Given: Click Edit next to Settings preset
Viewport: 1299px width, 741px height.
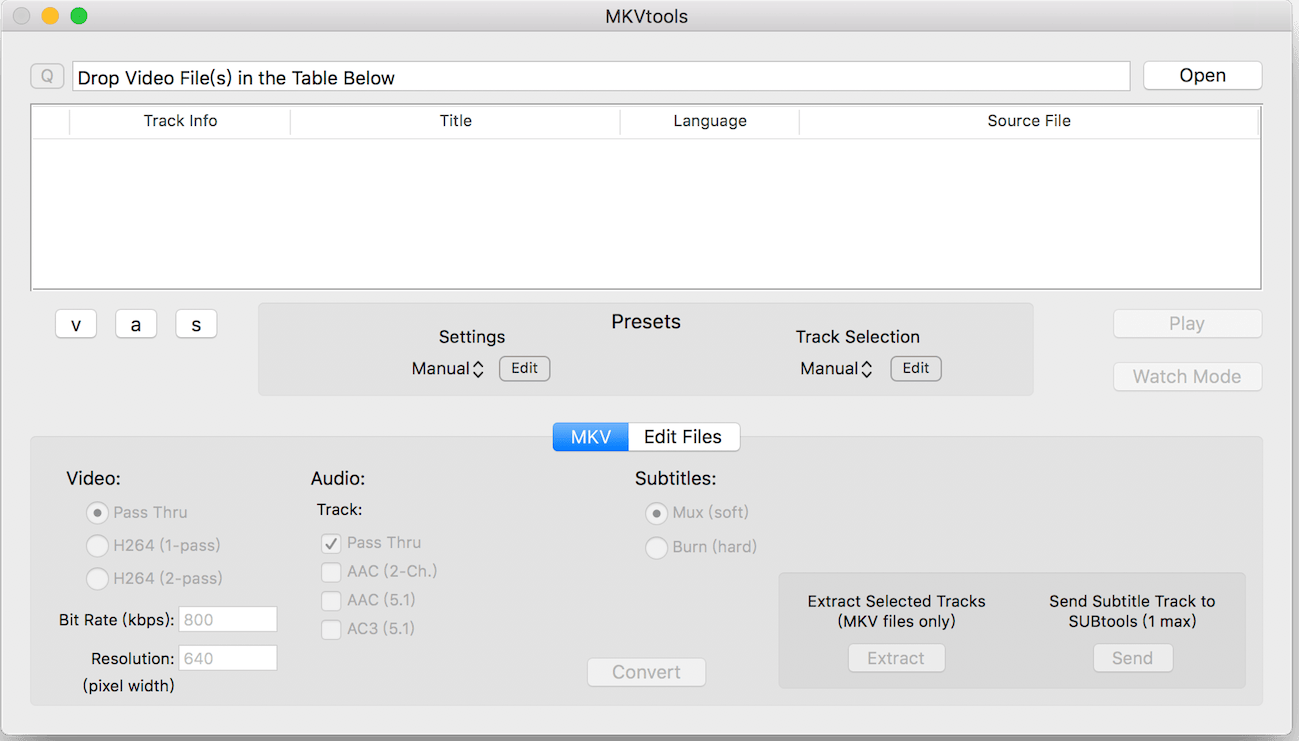Looking at the screenshot, I should (x=525, y=368).
